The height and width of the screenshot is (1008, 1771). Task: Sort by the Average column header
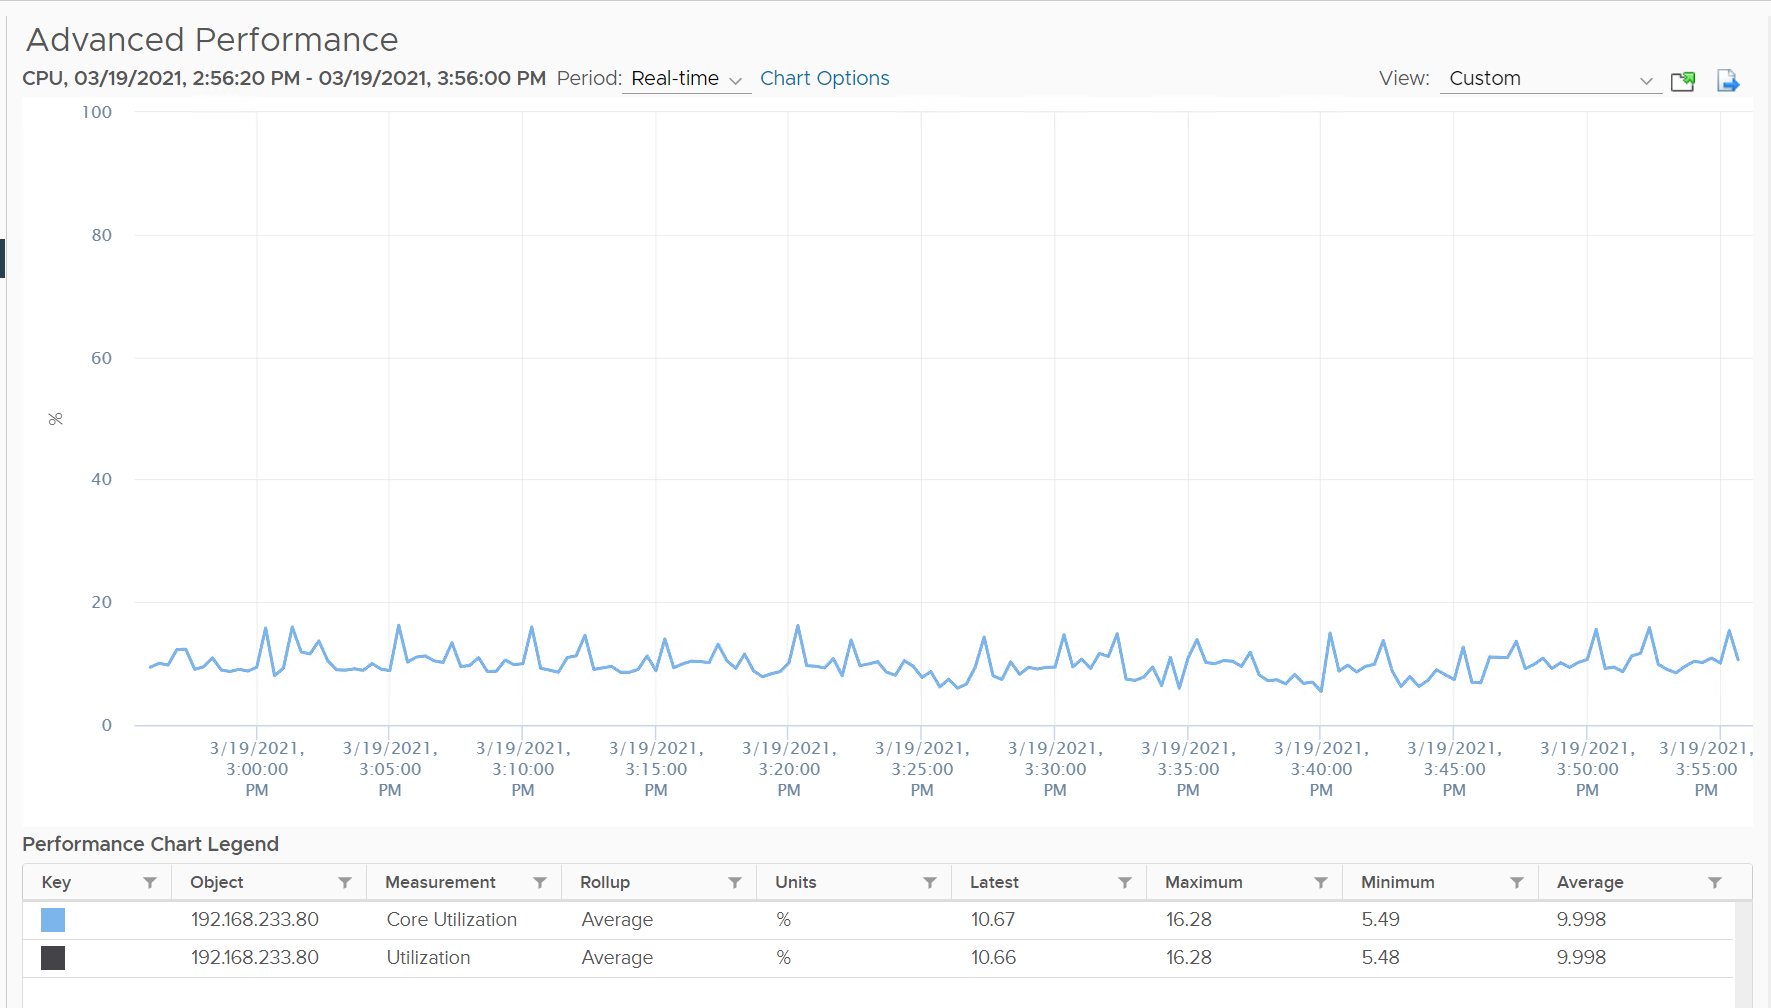[x=1590, y=882]
